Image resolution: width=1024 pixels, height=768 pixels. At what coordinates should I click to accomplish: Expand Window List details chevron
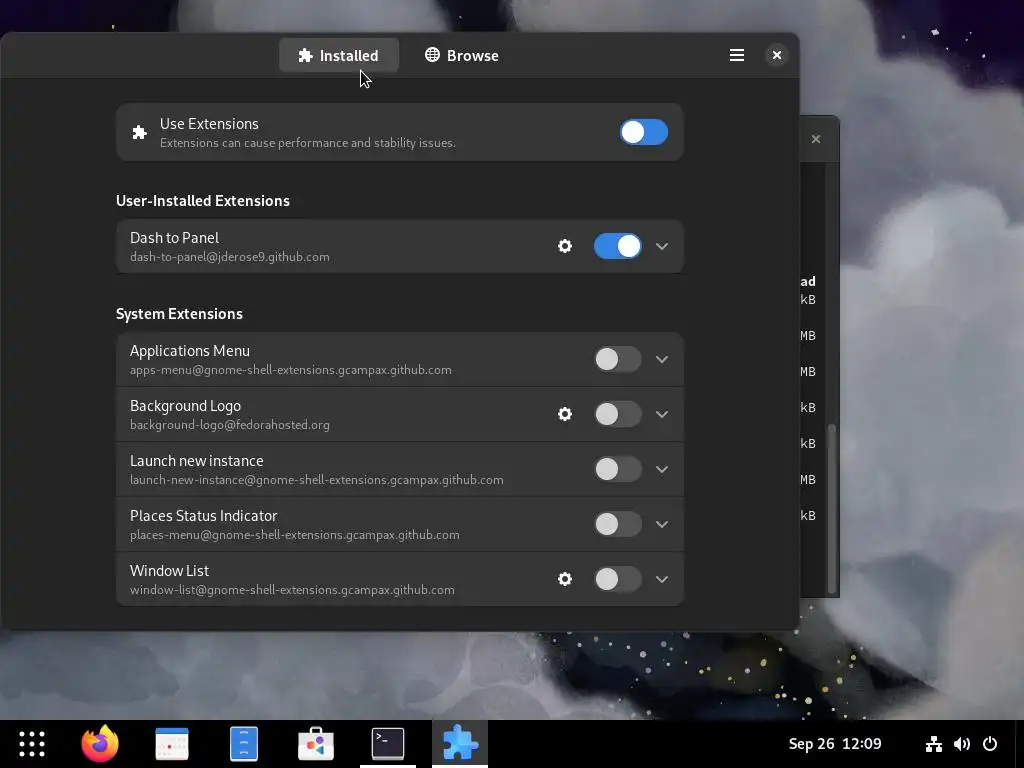(662, 579)
